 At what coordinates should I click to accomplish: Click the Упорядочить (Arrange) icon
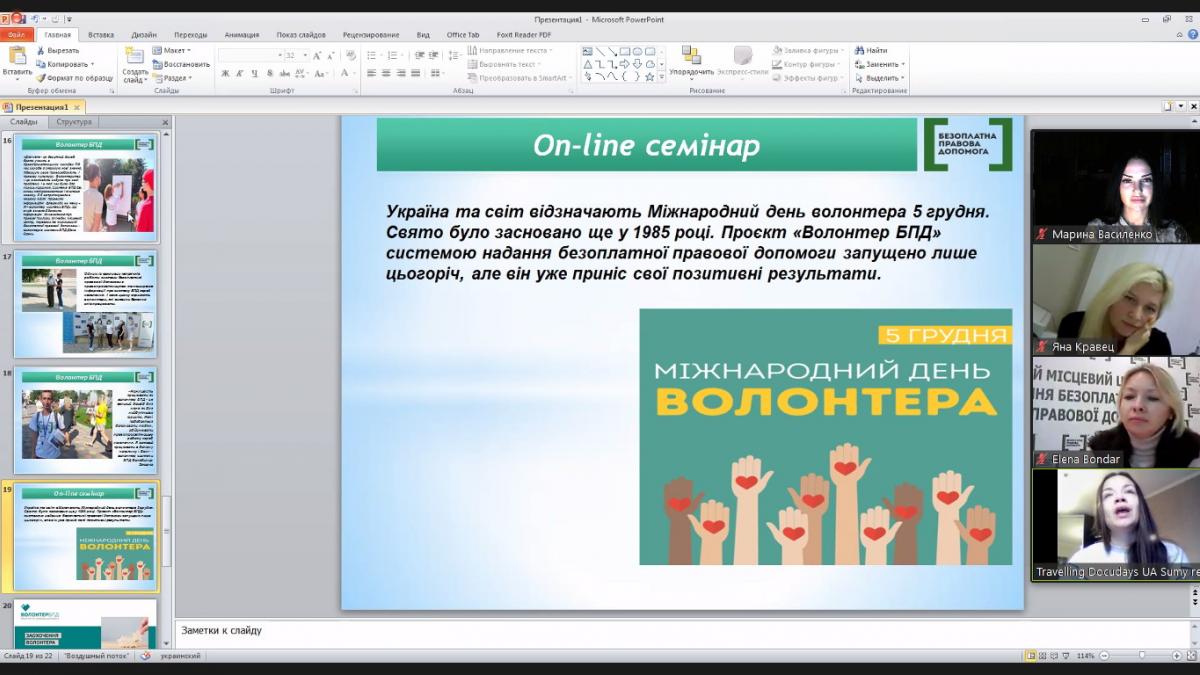pyautogui.click(x=691, y=56)
